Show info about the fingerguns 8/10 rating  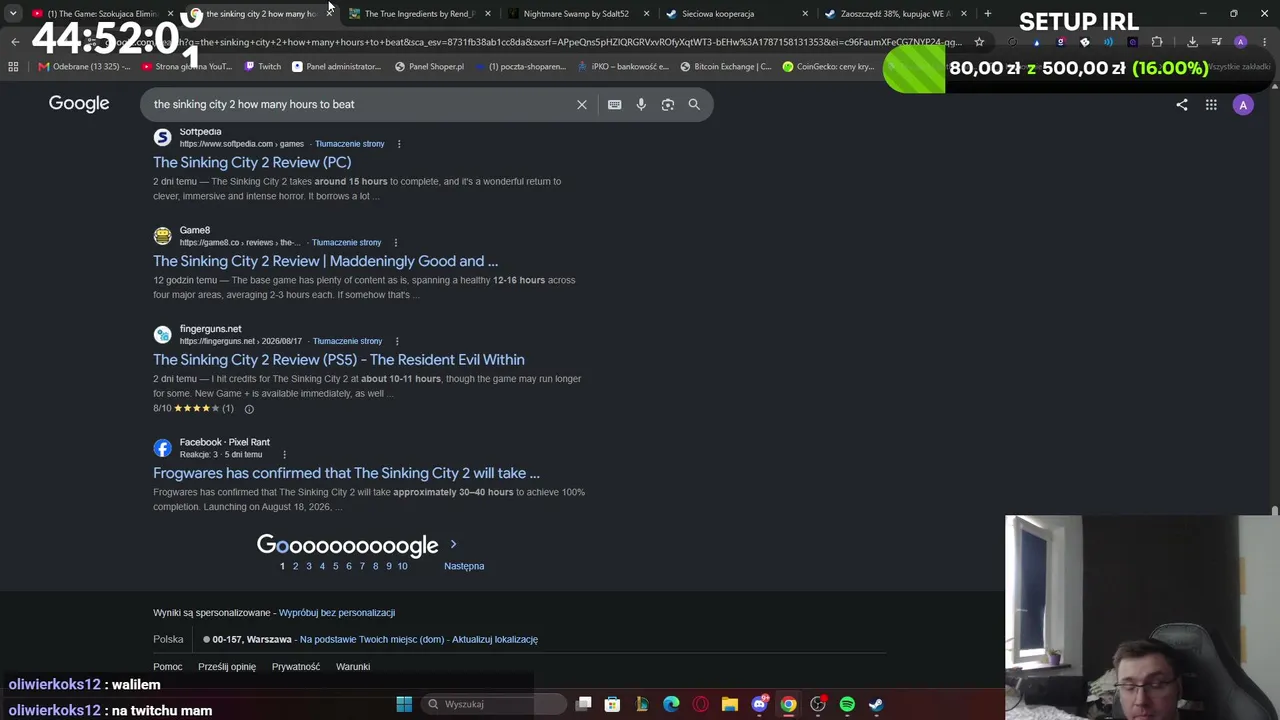(249, 409)
